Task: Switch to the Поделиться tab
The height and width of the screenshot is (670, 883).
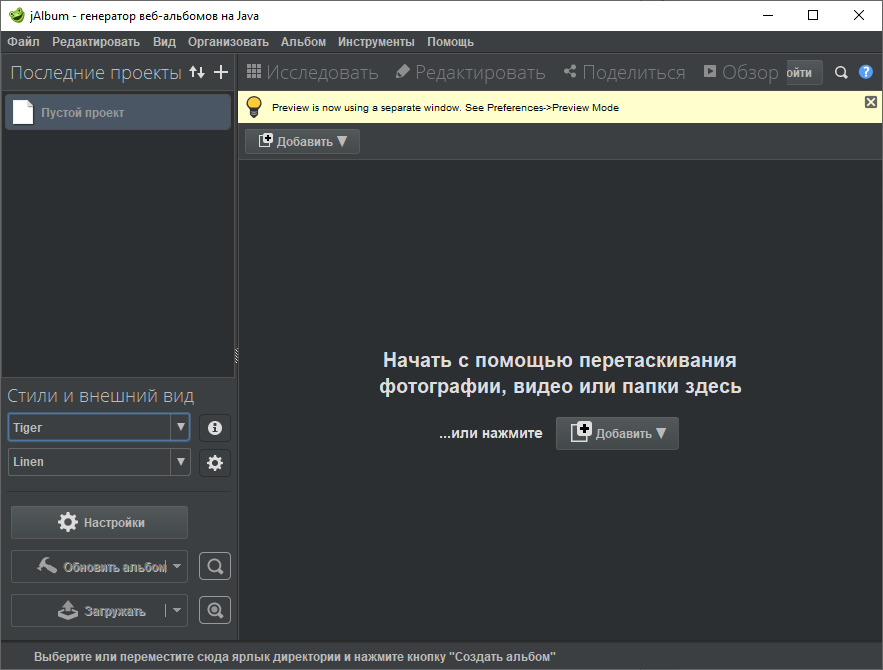Action: coord(624,72)
